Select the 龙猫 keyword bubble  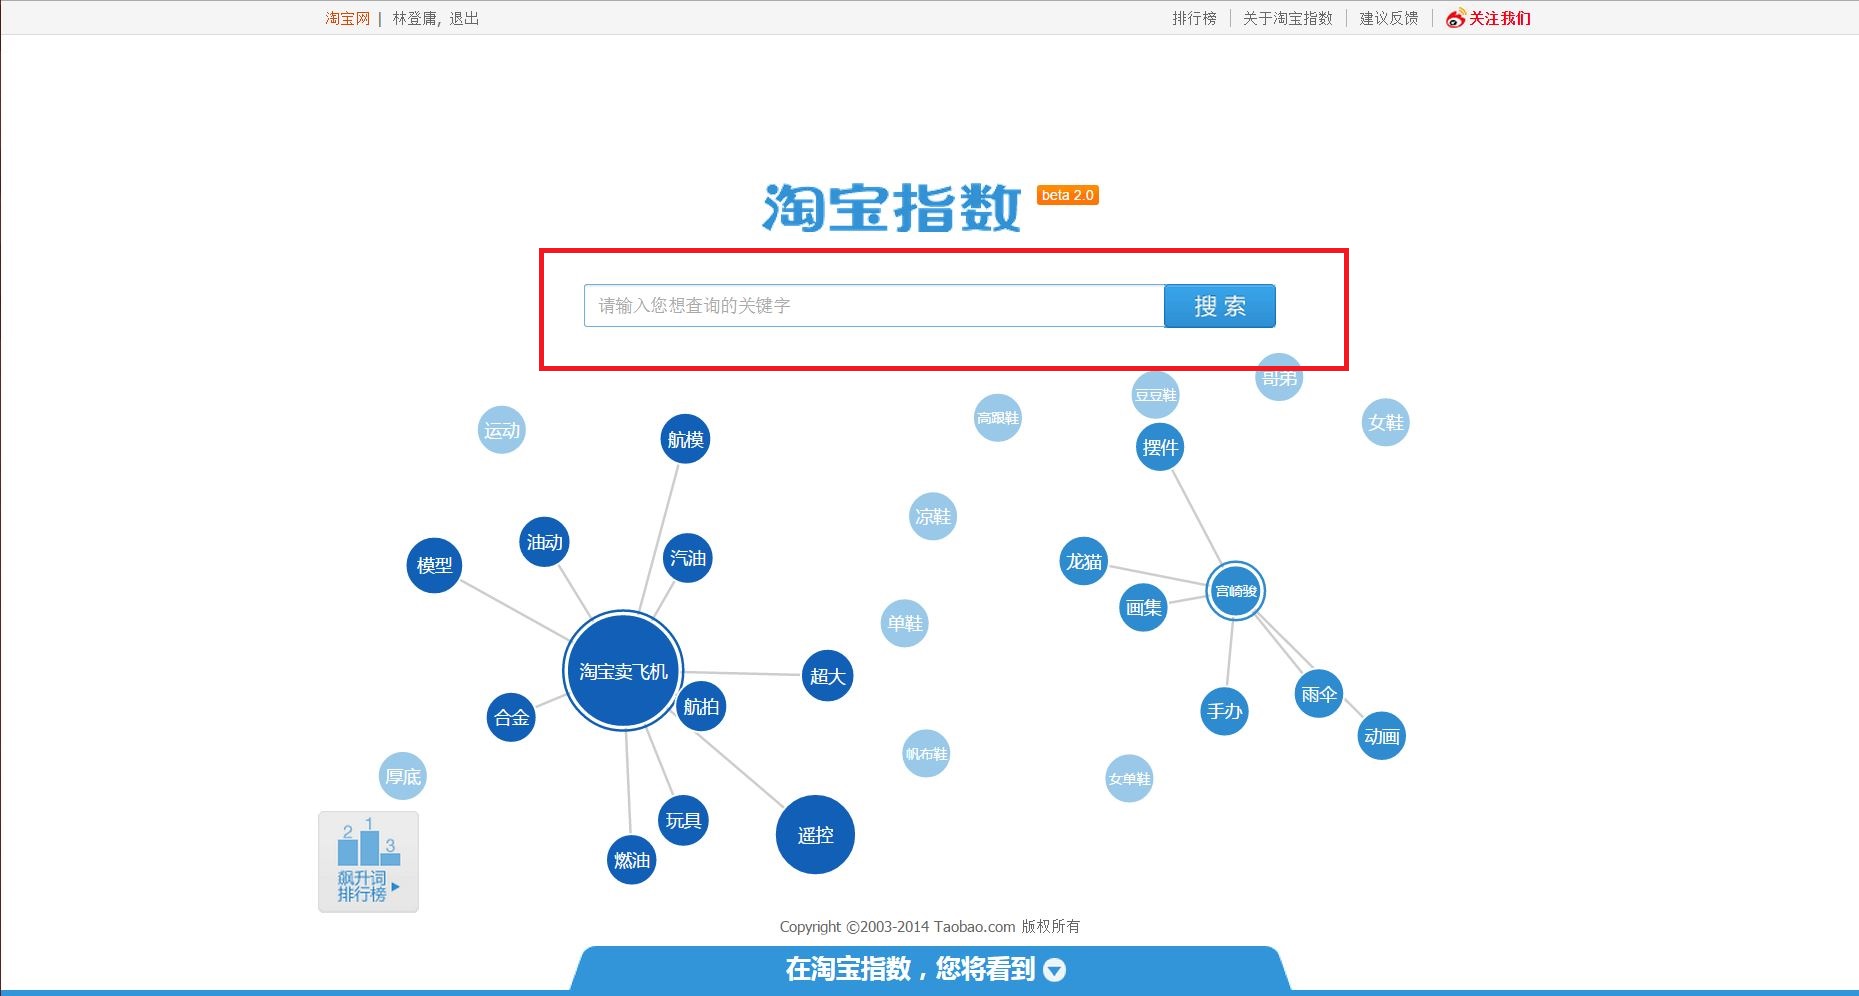coord(1082,562)
